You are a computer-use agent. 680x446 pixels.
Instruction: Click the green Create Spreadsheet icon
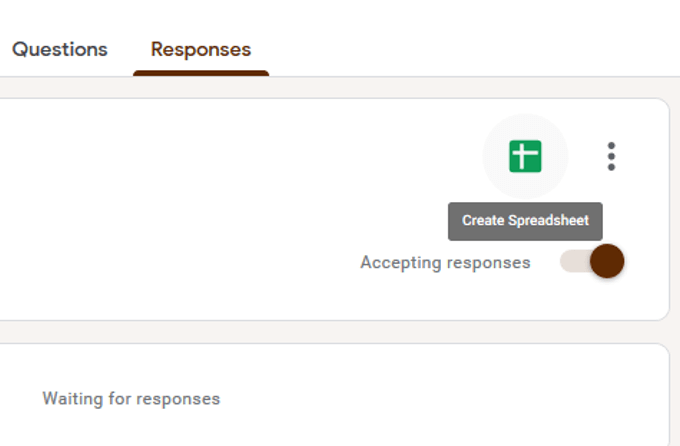tap(525, 156)
